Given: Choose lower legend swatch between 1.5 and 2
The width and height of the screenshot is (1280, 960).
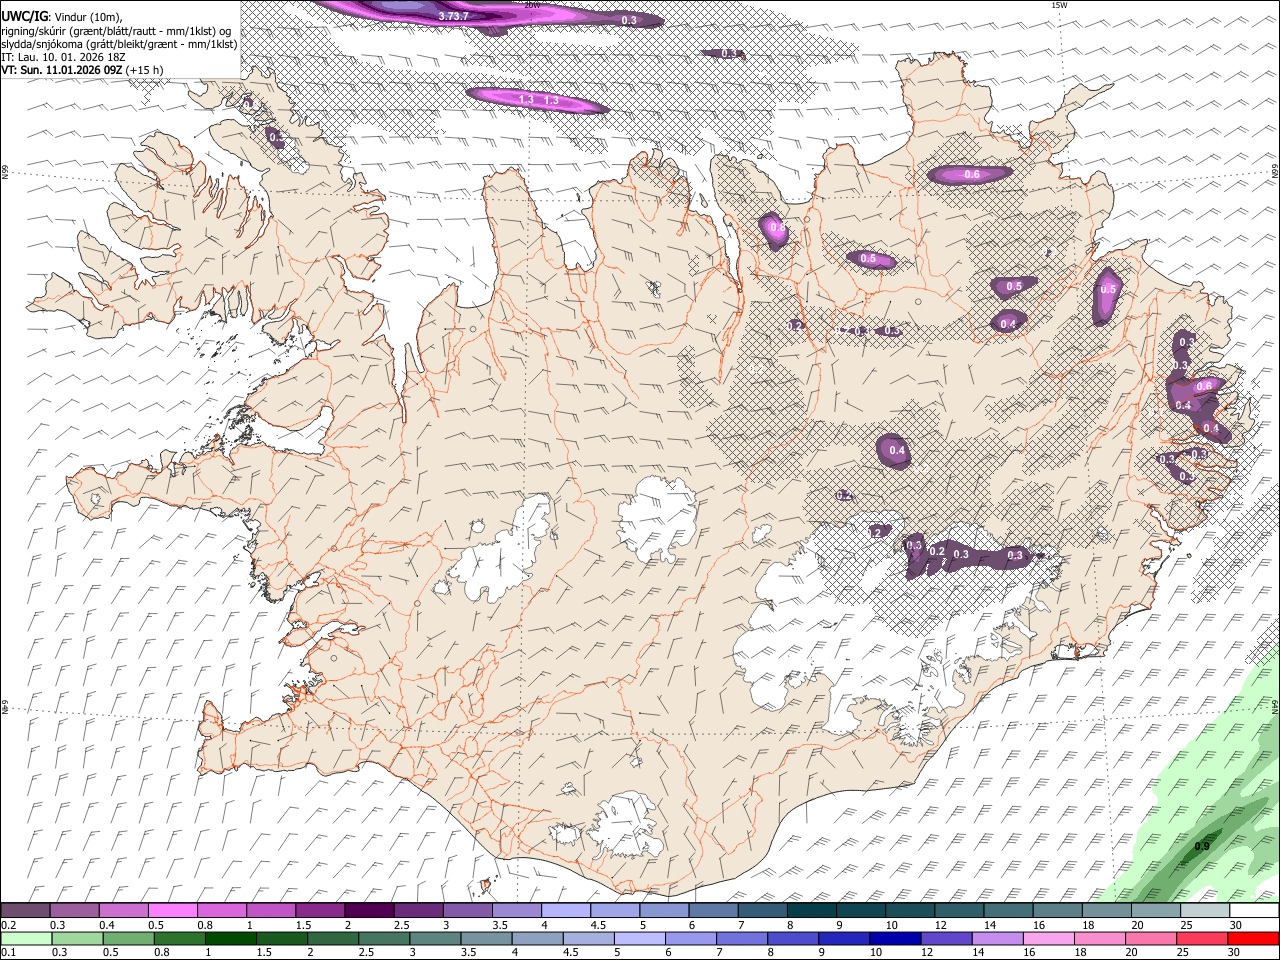Looking at the screenshot, I should pos(281,938).
